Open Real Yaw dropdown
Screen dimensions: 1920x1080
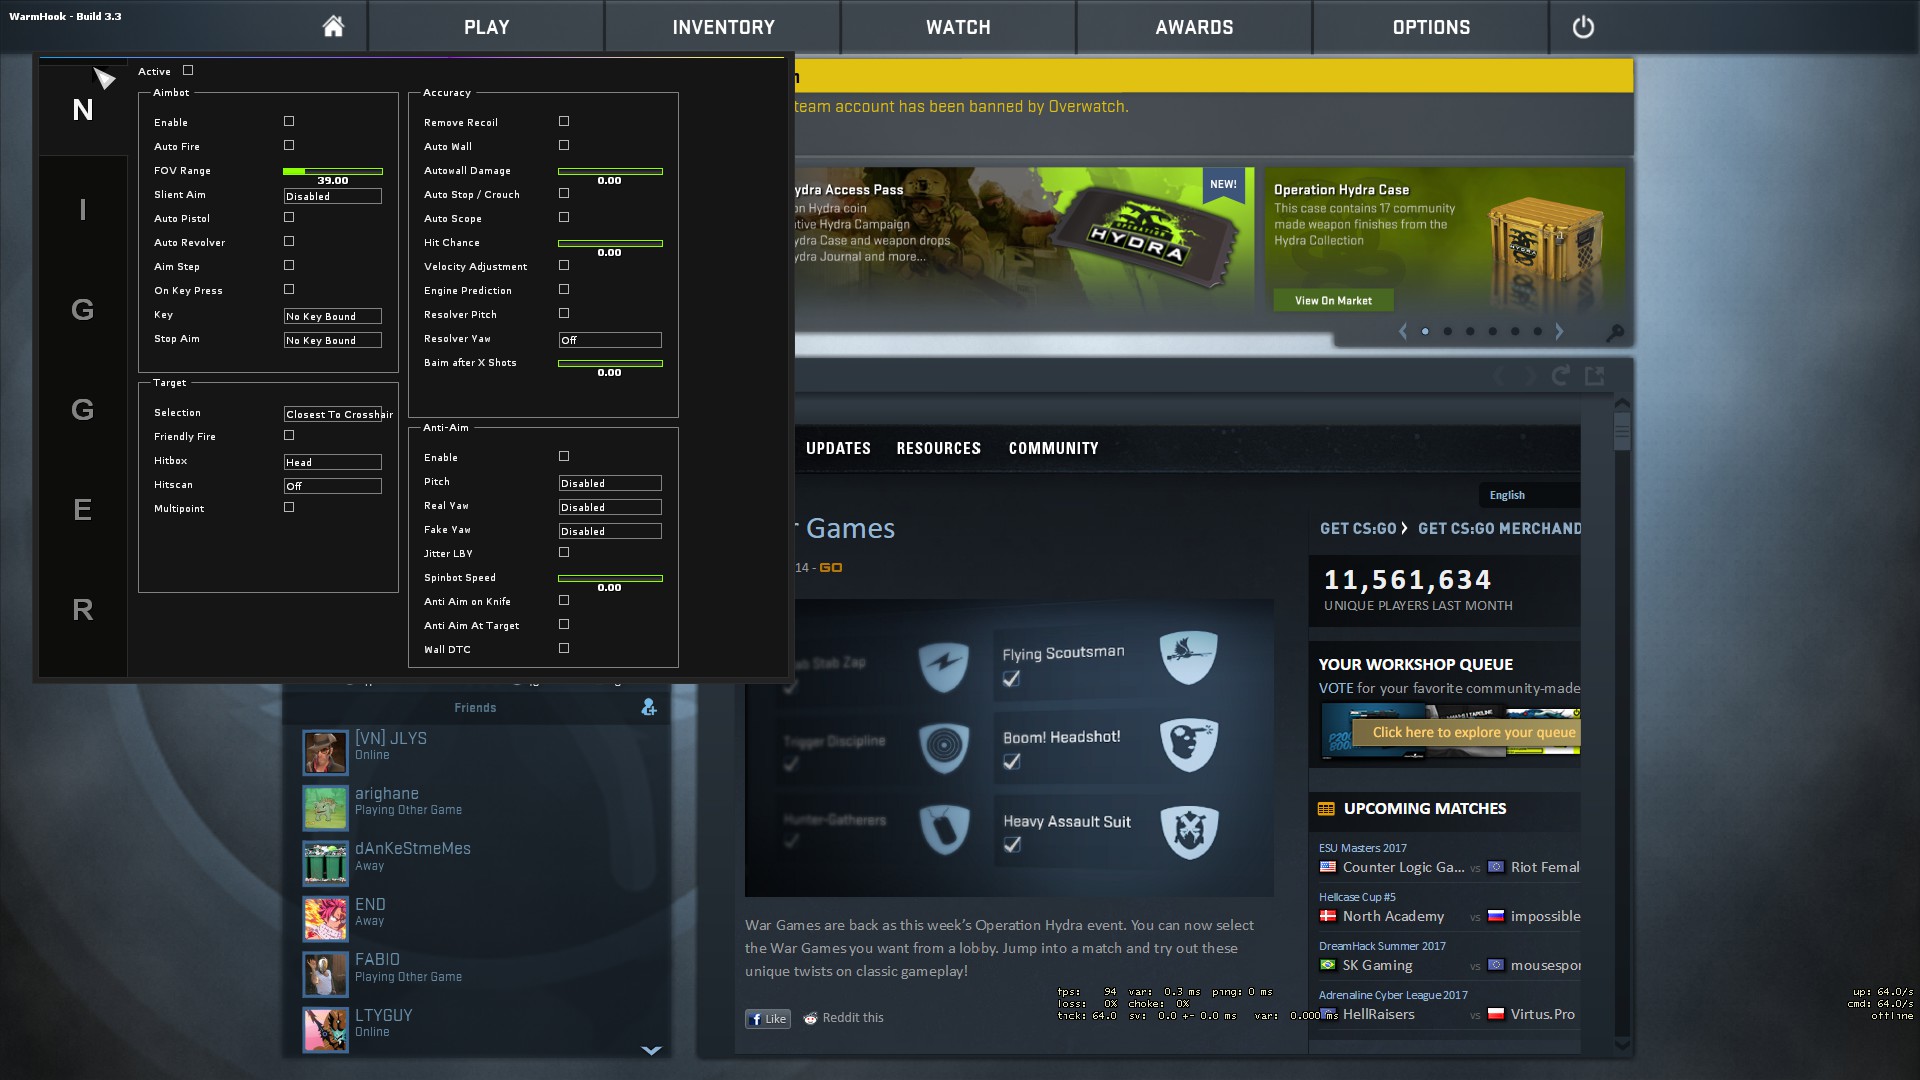610,507
